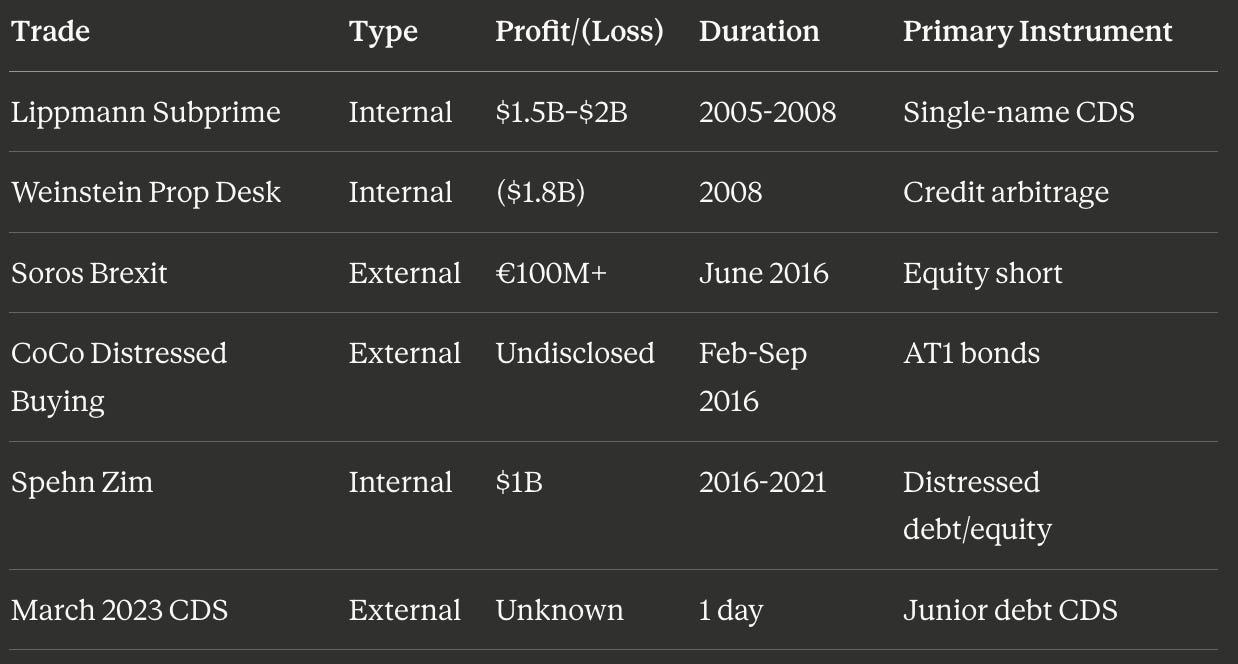The image size is (1238, 664).
Task: Select the March 2023 CDS cell
Action: pyautogui.click(x=119, y=610)
